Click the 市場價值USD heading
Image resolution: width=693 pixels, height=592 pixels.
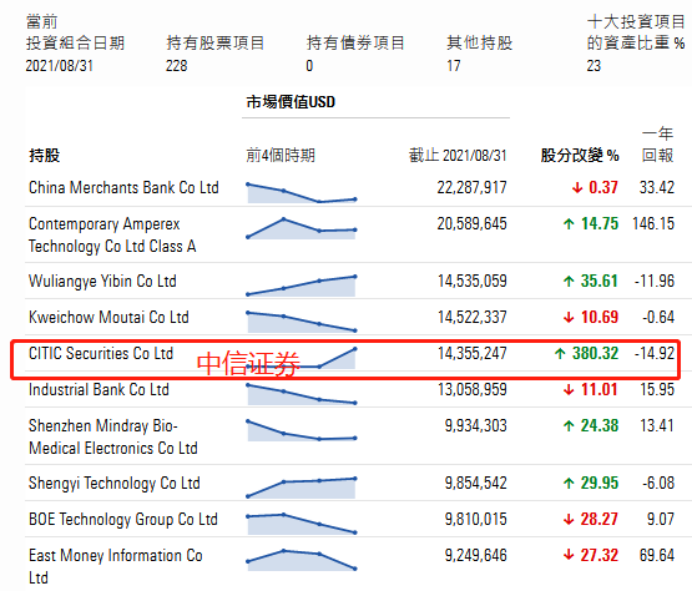click(291, 102)
